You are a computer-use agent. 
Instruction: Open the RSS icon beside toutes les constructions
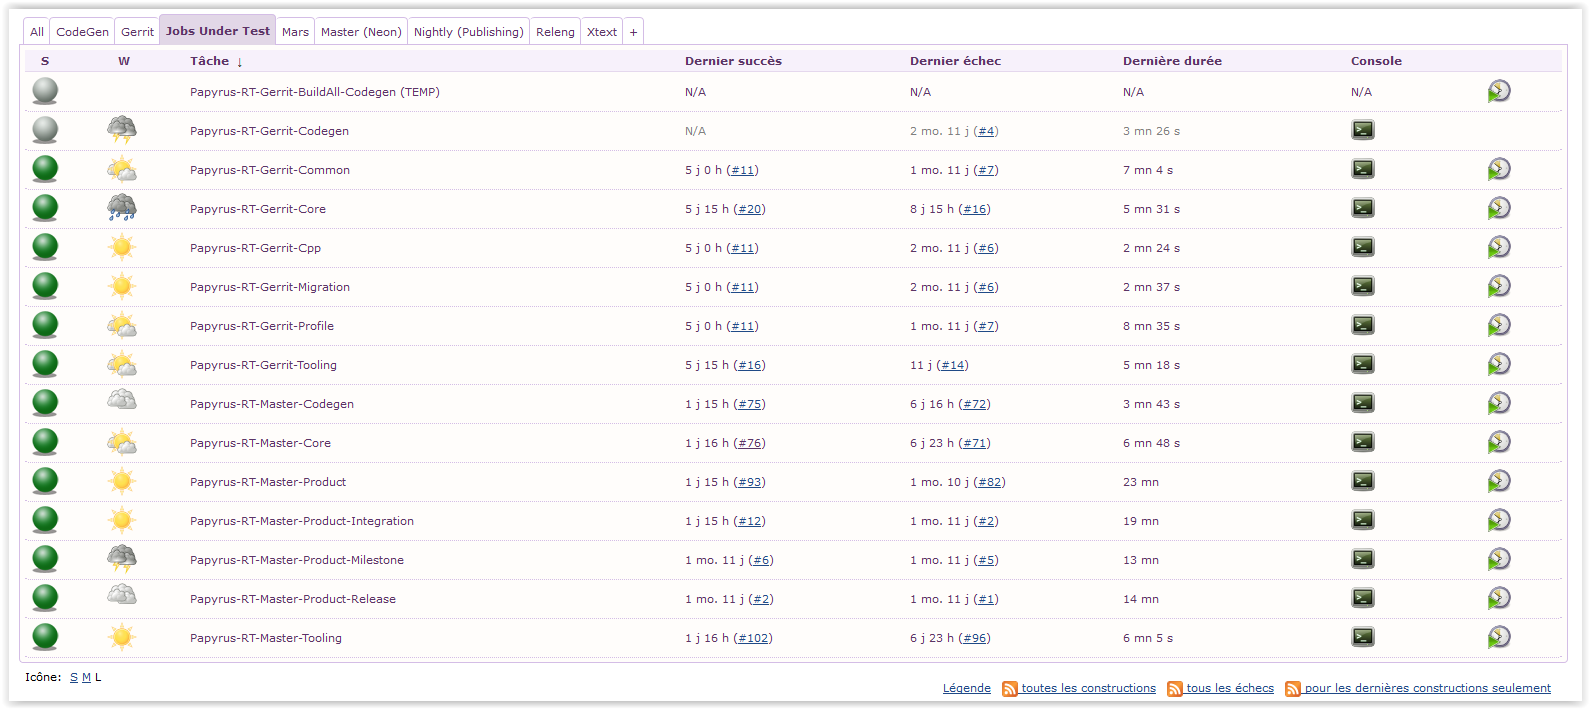1010,689
